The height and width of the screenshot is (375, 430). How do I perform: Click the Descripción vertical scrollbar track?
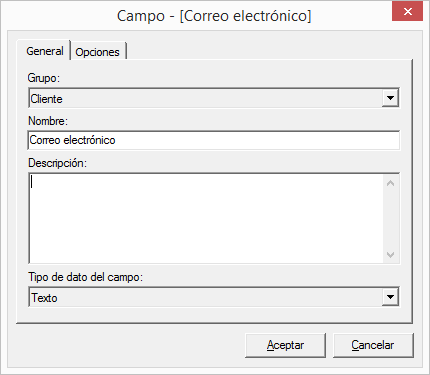point(391,219)
